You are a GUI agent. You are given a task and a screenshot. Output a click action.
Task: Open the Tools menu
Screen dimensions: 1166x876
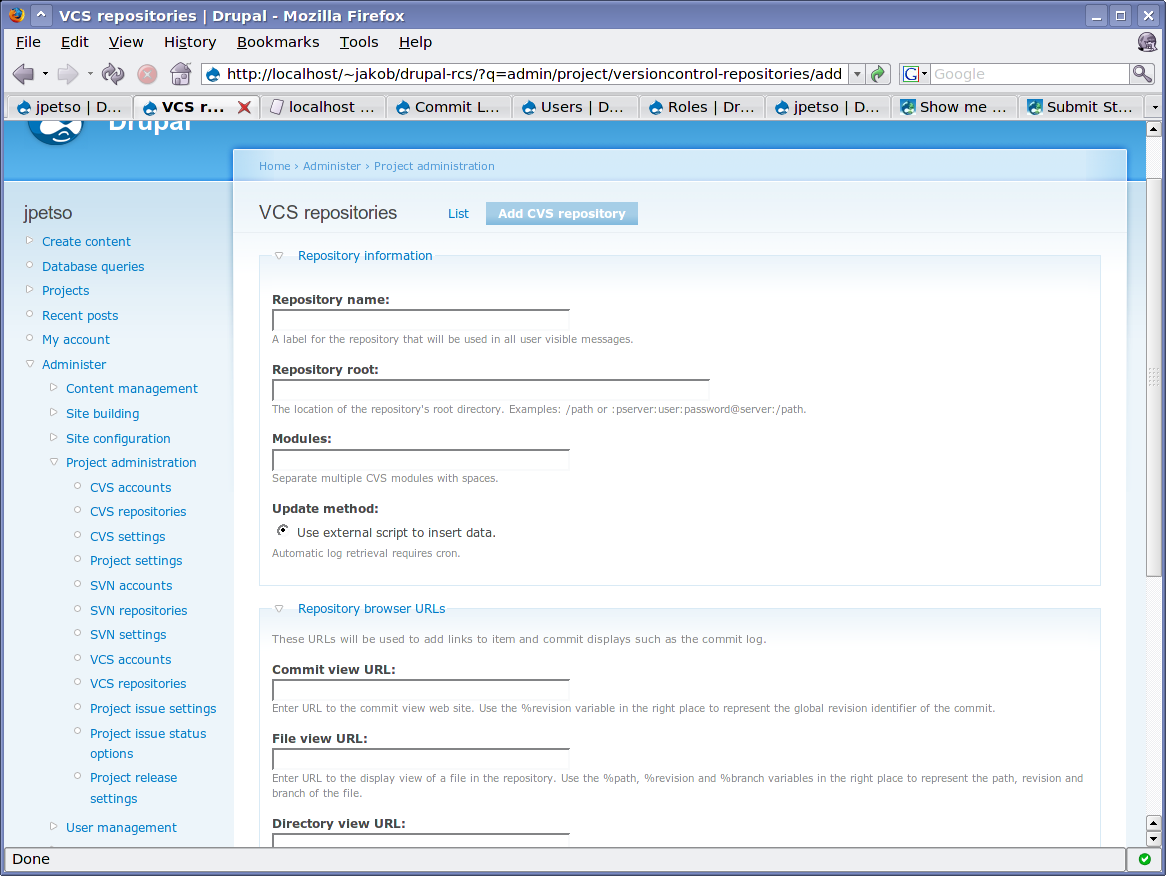358,42
